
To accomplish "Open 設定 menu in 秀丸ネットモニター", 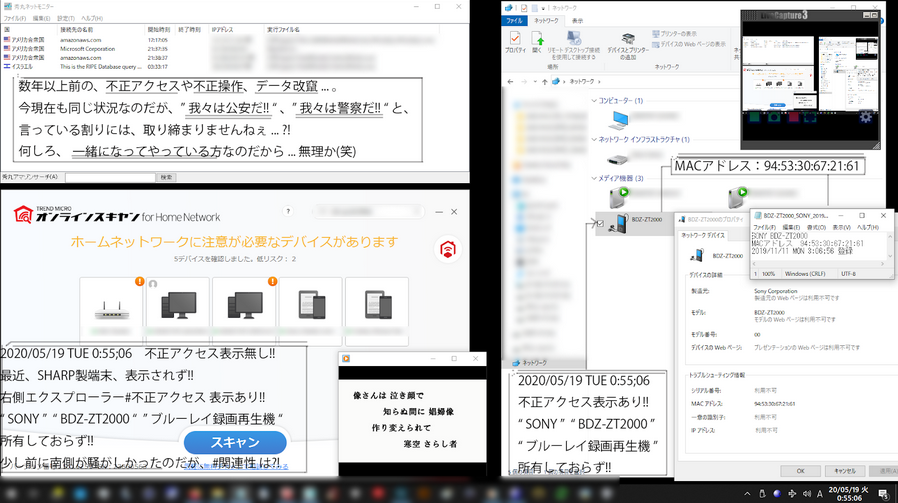I will point(66,18).
